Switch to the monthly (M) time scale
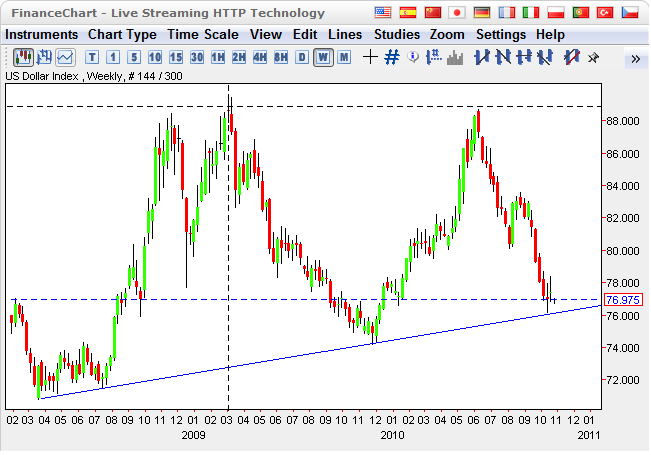The image size is (651, 455). click(x=344, y=57)
